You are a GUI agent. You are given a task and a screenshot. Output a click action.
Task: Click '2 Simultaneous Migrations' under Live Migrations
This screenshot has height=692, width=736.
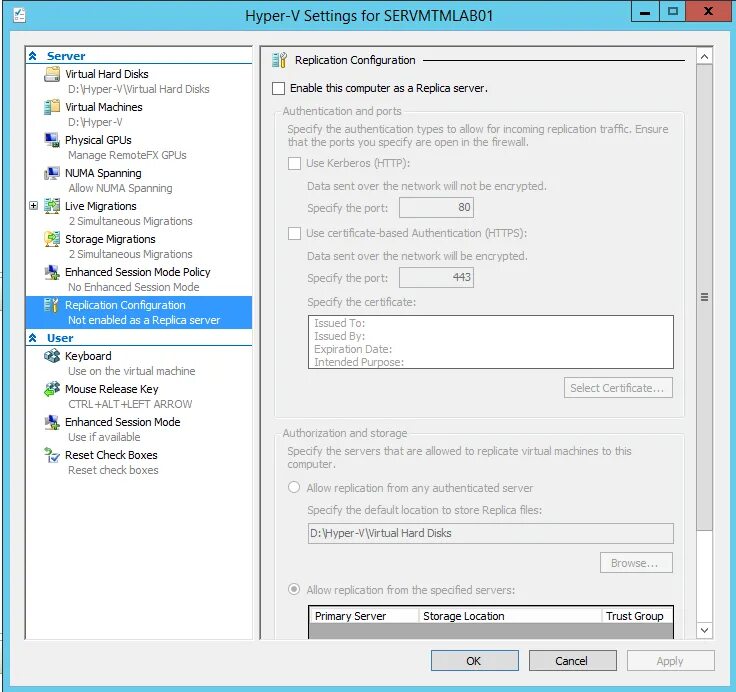coord(130,221)
